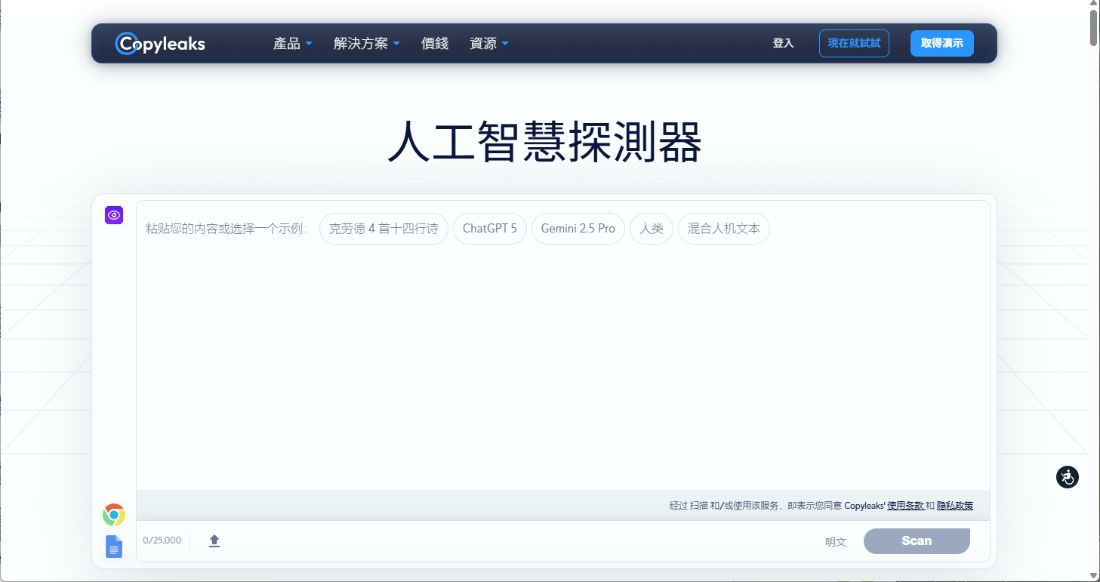
Task: Click the 登入 menu item
Action: click(x=784, y=43)
